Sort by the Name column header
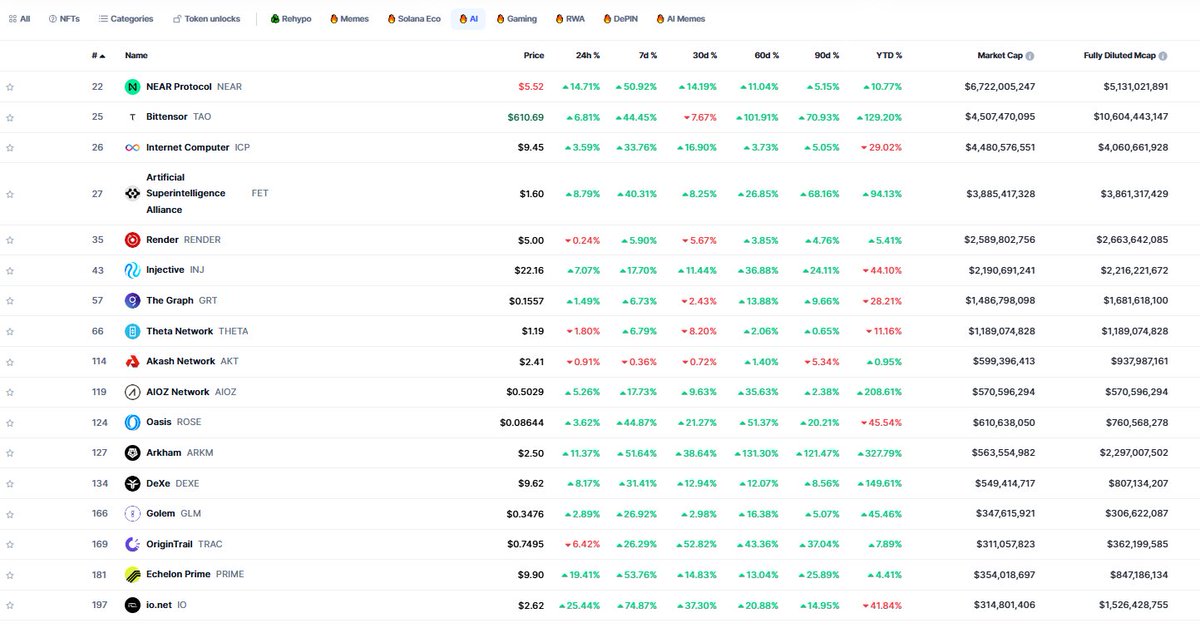This screenshot has width=1200, height=628. coord(136,56)
